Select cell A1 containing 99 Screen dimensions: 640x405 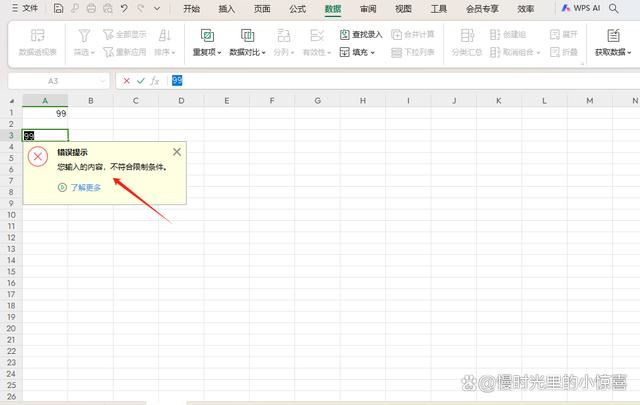click(44, 114)
